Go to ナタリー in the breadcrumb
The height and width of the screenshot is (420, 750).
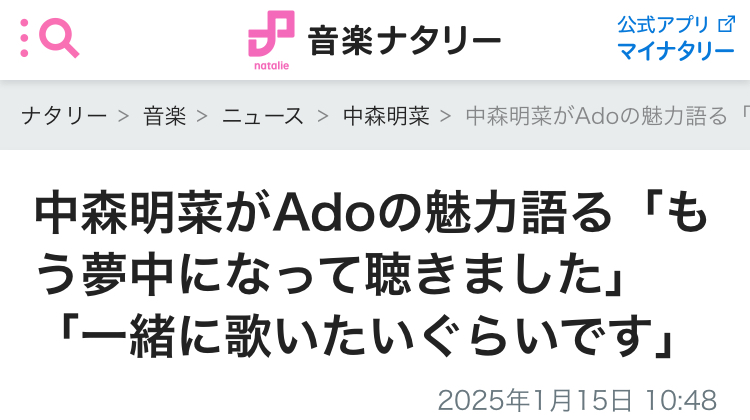coord(64,116)
